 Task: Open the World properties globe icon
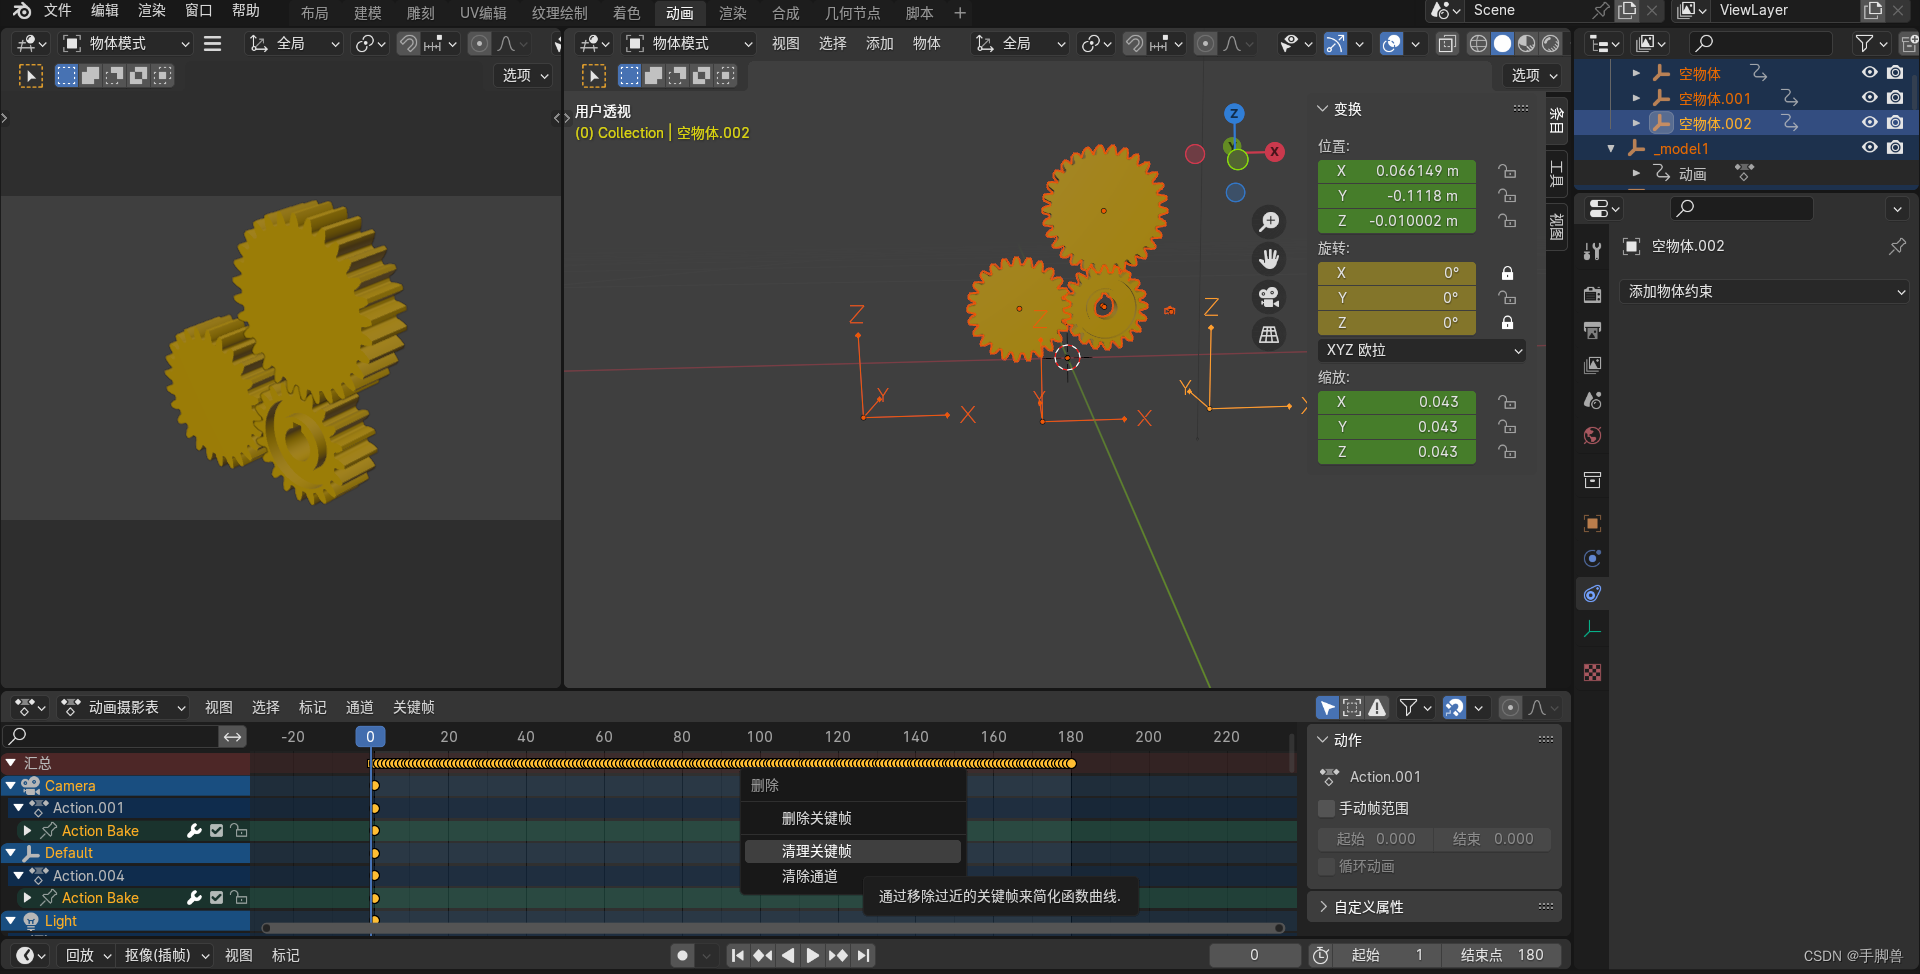coord(1592,435)
